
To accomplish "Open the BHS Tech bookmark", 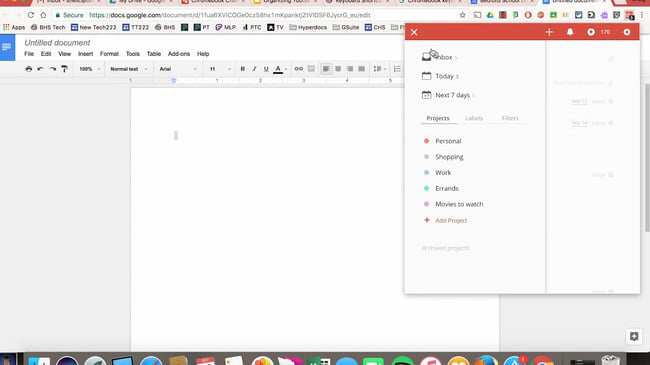I will (48, 27).
